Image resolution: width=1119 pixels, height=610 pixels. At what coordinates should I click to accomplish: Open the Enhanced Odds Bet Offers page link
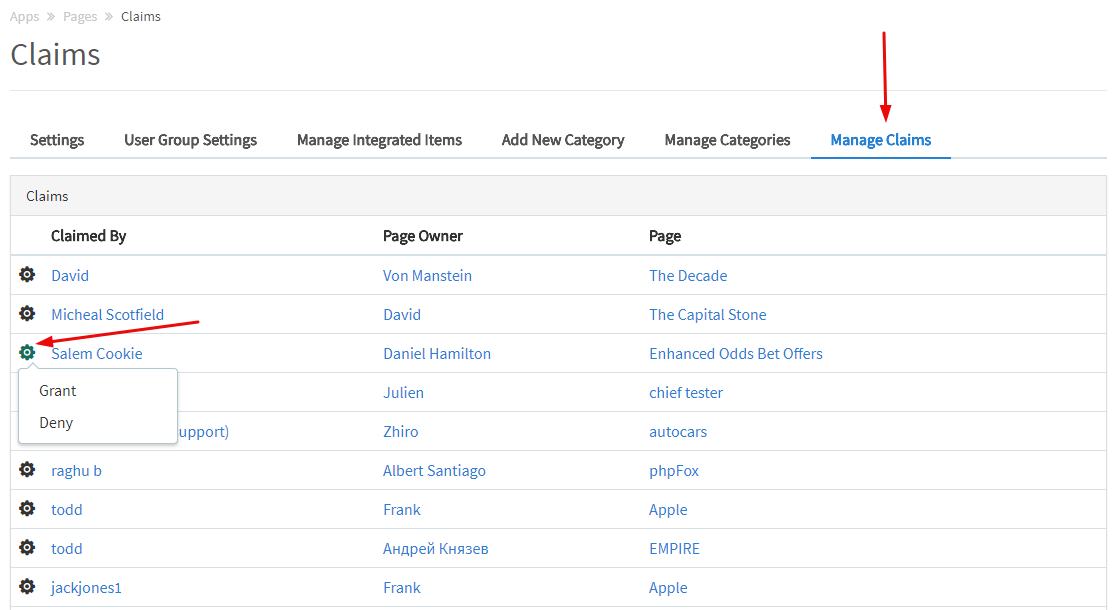point(735,353)
